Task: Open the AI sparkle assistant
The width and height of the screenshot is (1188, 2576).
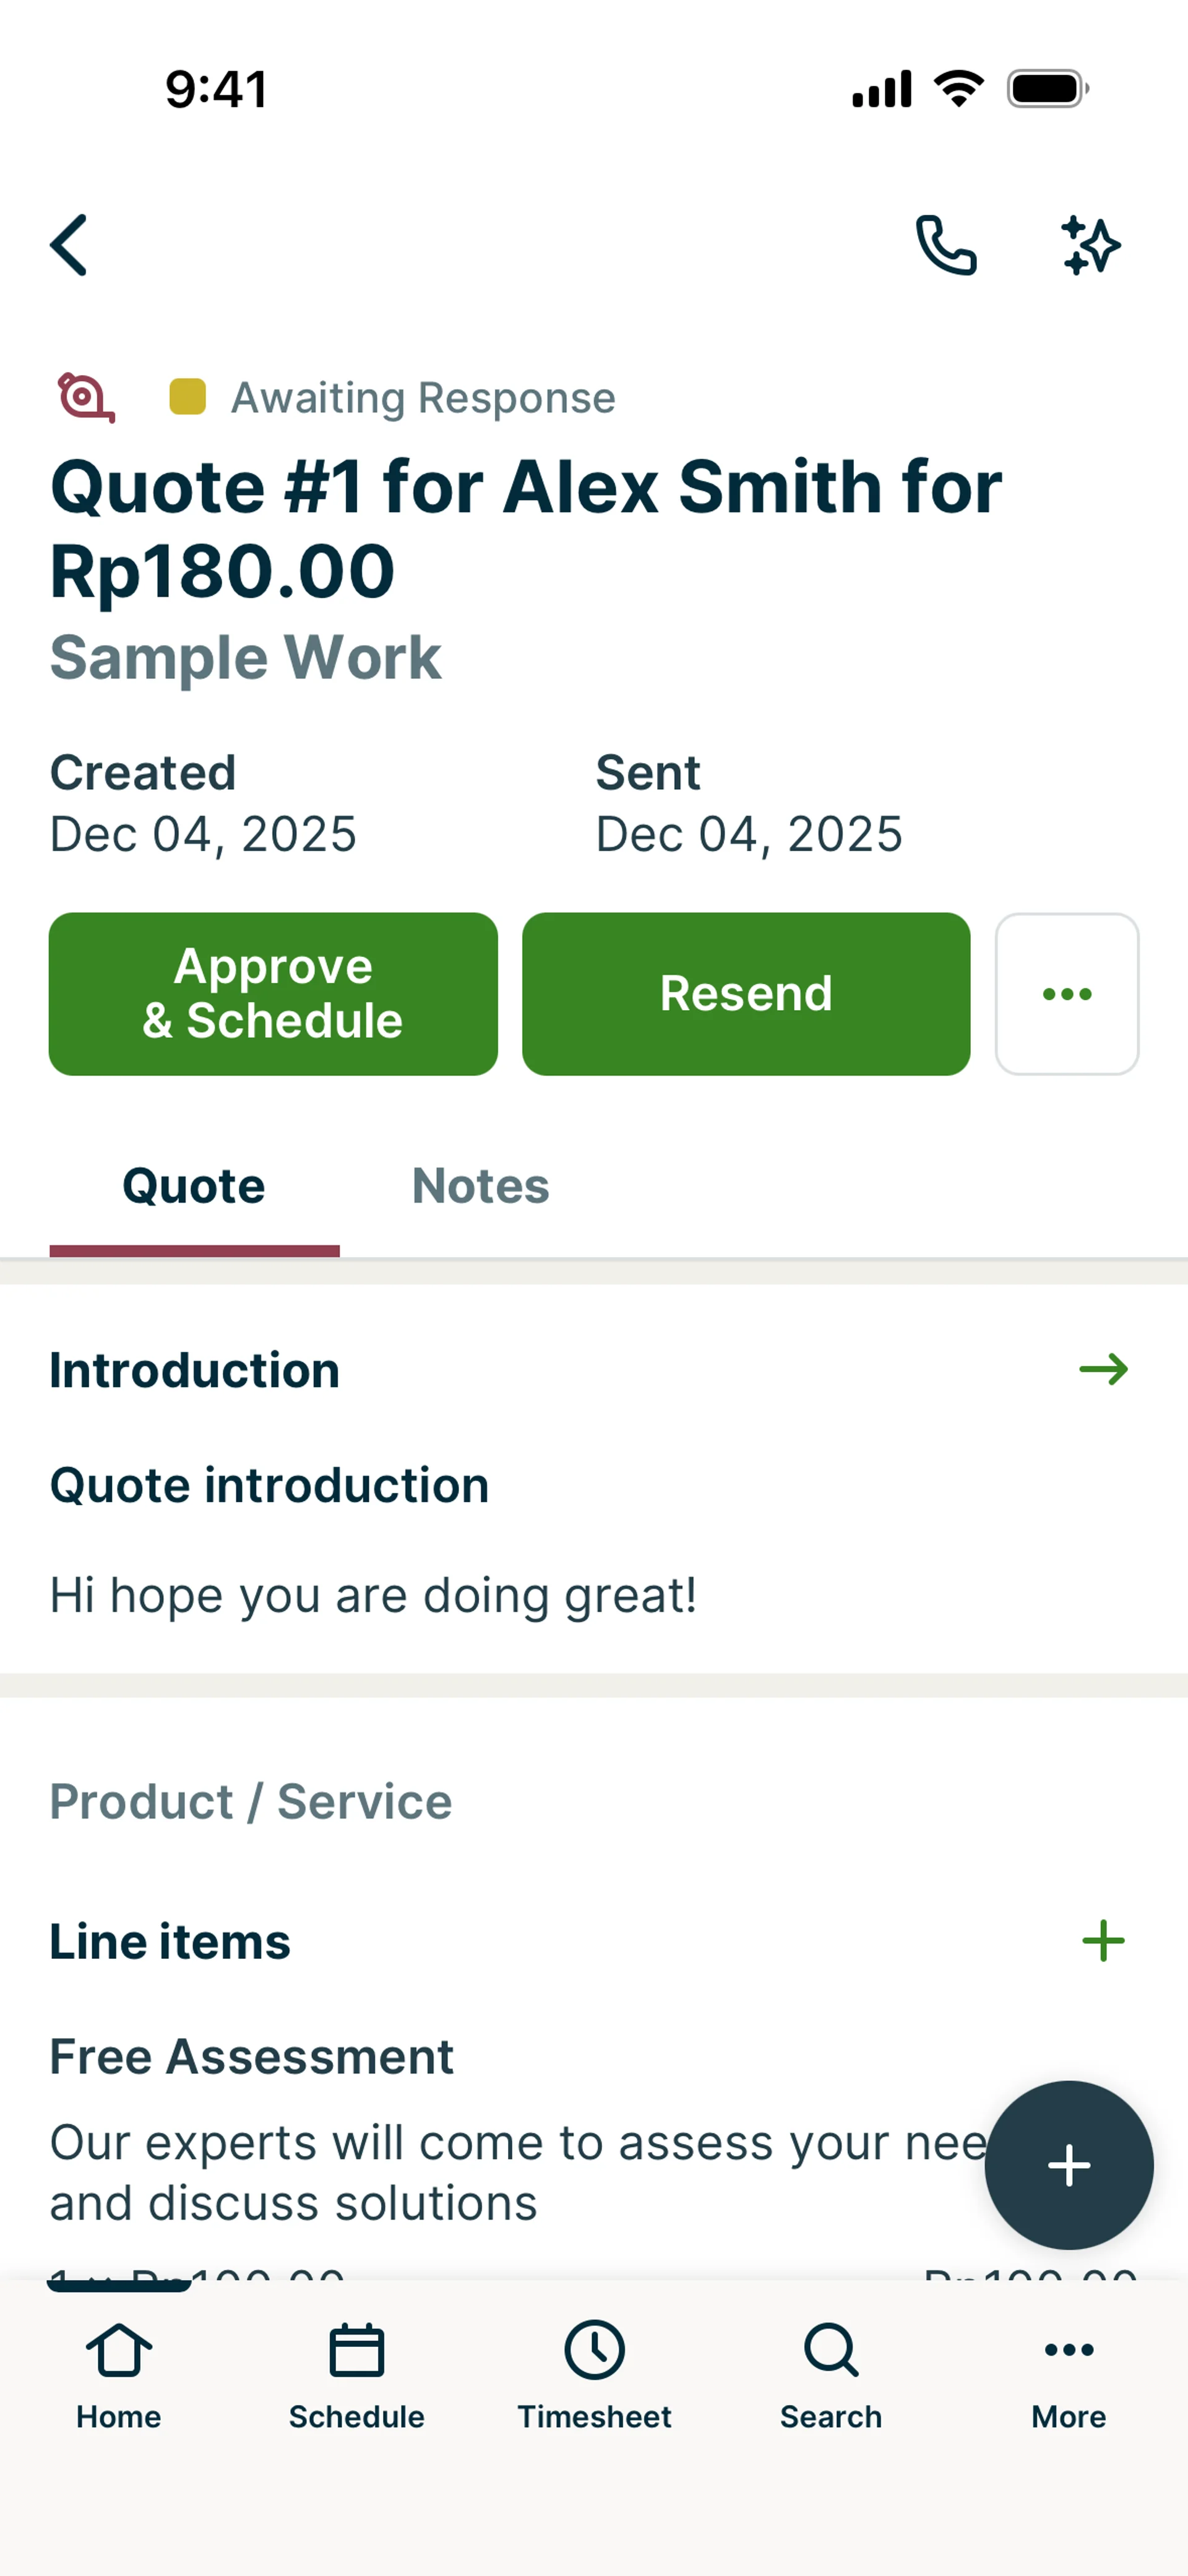Action: pos(1090,244)
